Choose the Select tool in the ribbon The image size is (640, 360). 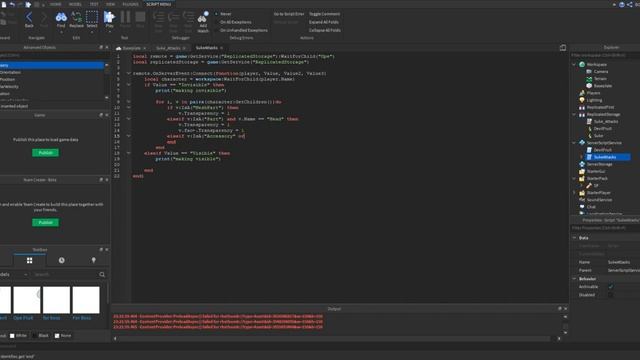92,19
